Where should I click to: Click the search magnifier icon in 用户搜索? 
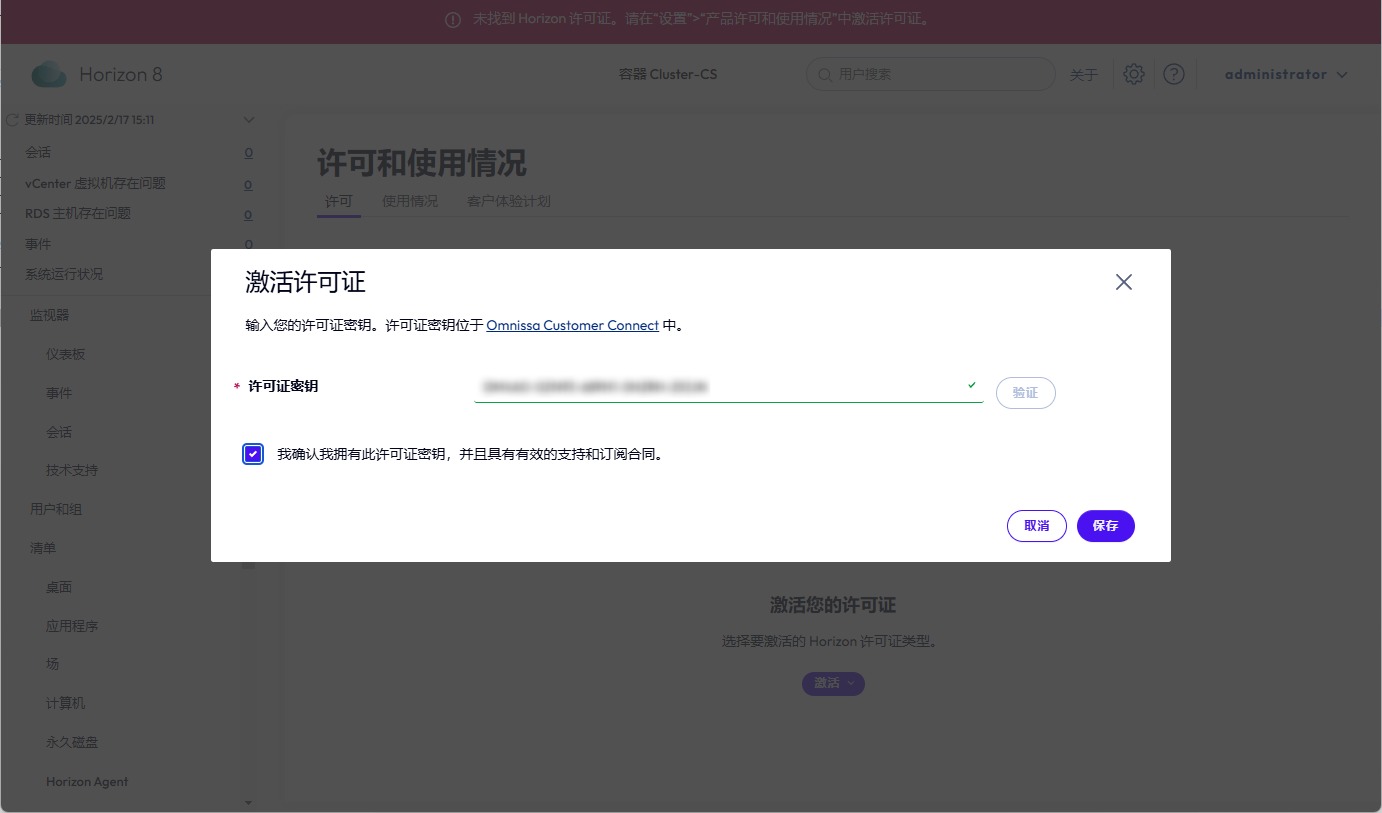pos(825,75)
